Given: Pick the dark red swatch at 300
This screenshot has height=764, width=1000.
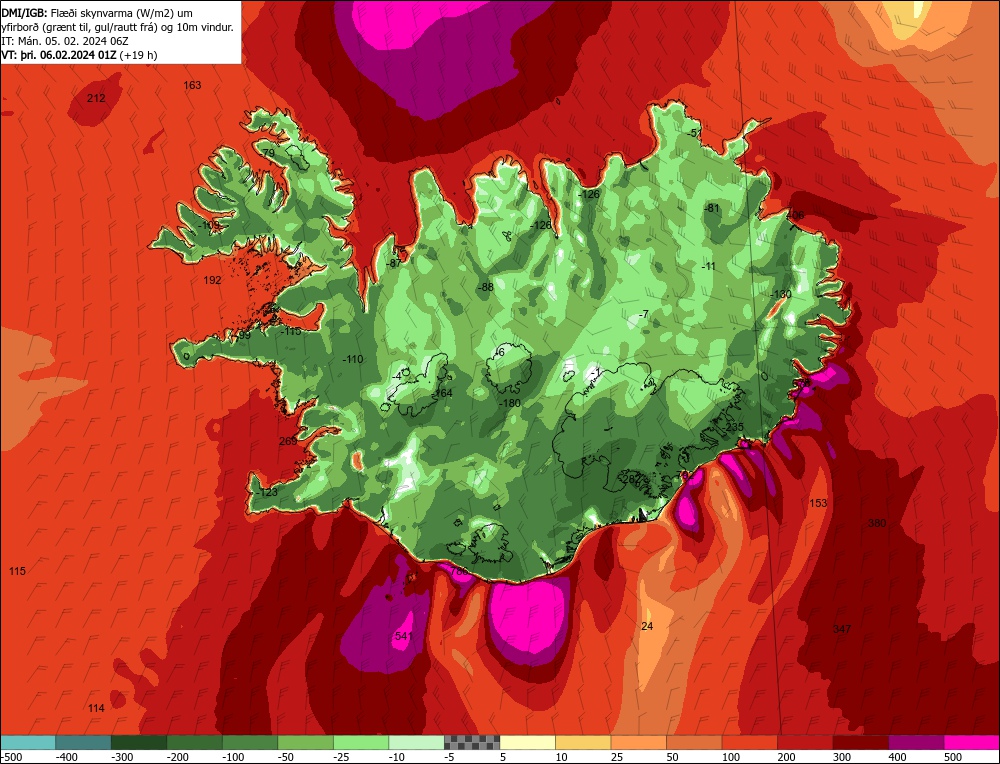Looking at the screenshot, I should [860, 742].
